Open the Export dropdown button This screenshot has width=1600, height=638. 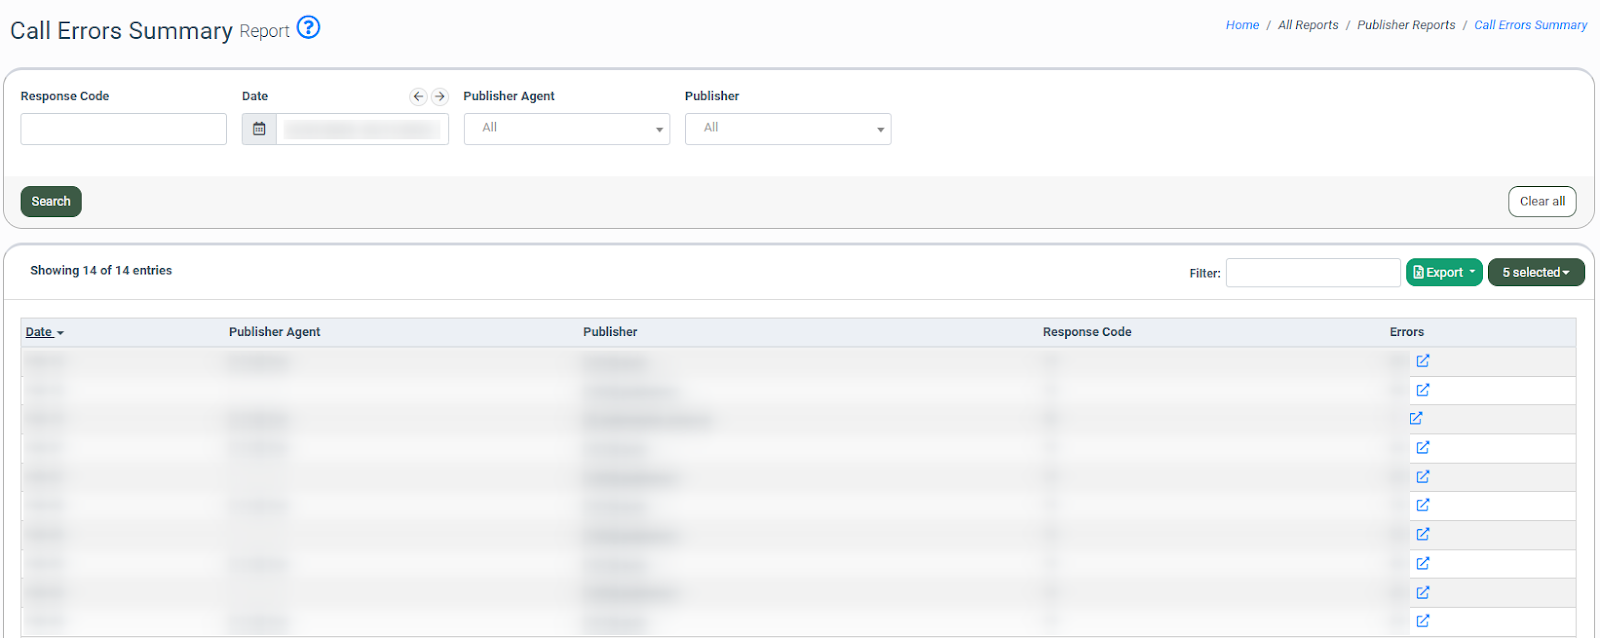[1443, 272]
